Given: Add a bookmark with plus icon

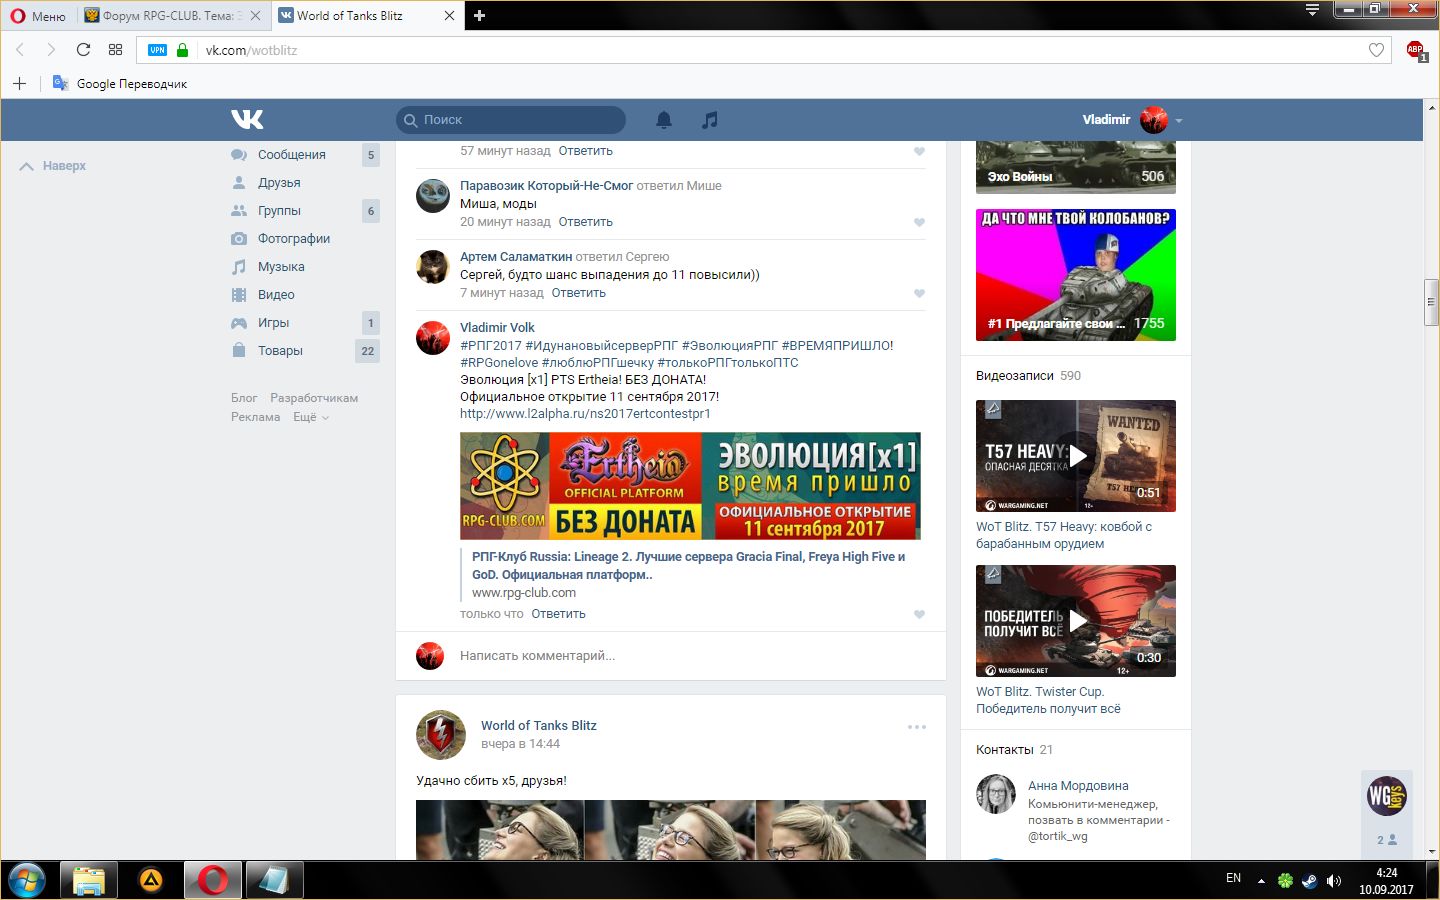Looking at the screenshot, I should pyautogui.click(x=19, y=83).
